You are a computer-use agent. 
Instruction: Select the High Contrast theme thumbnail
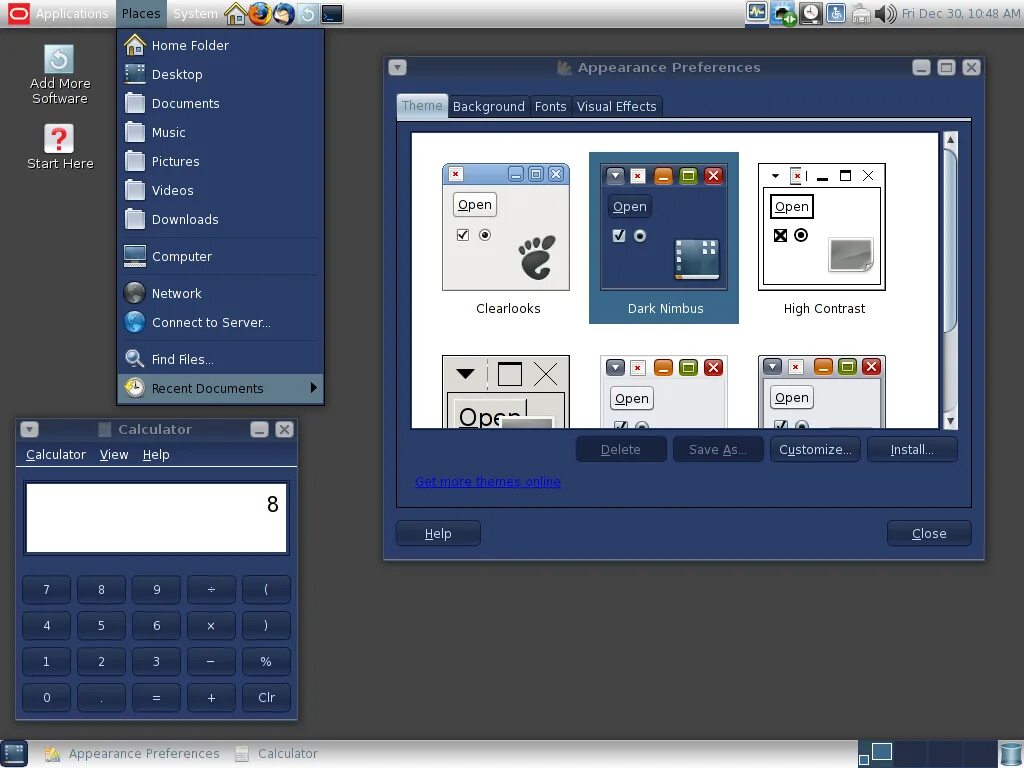(x=822, y=239)
